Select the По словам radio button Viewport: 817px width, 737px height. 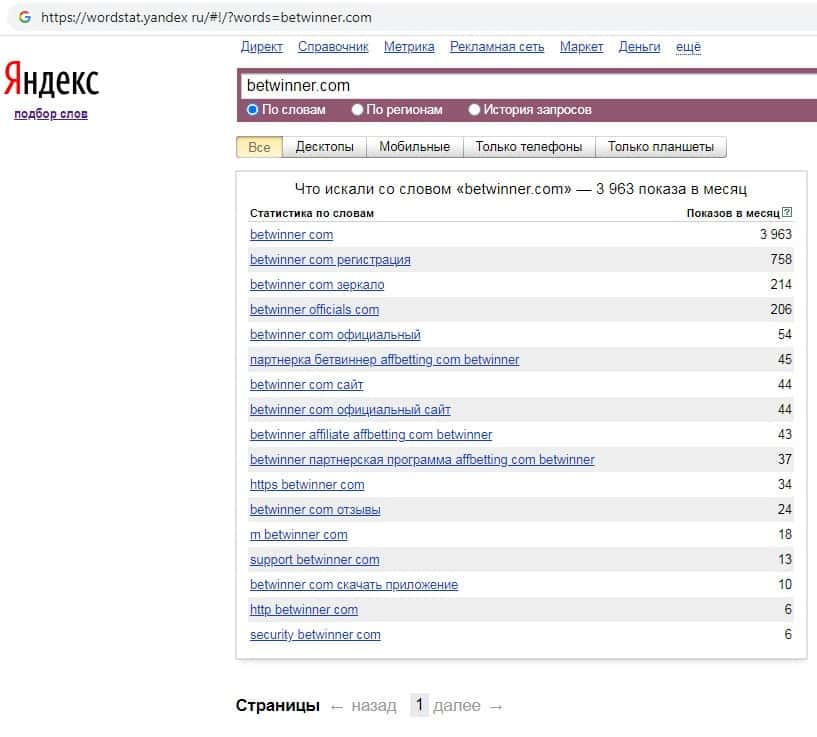click(x=253, y=110)
